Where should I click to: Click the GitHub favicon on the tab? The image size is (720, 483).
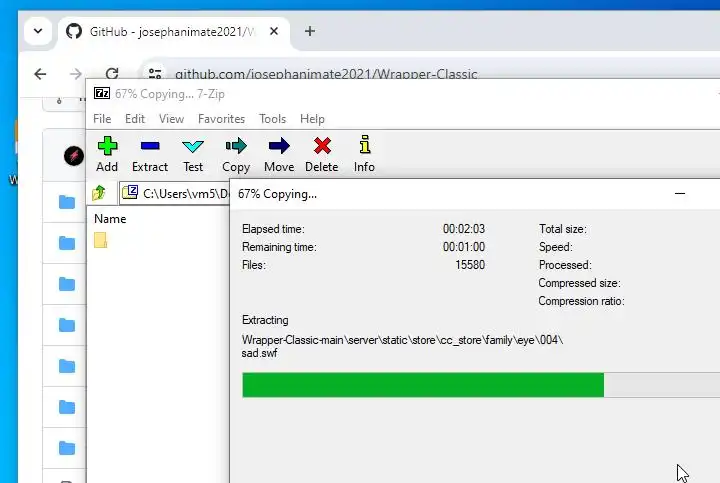point(74,31)
